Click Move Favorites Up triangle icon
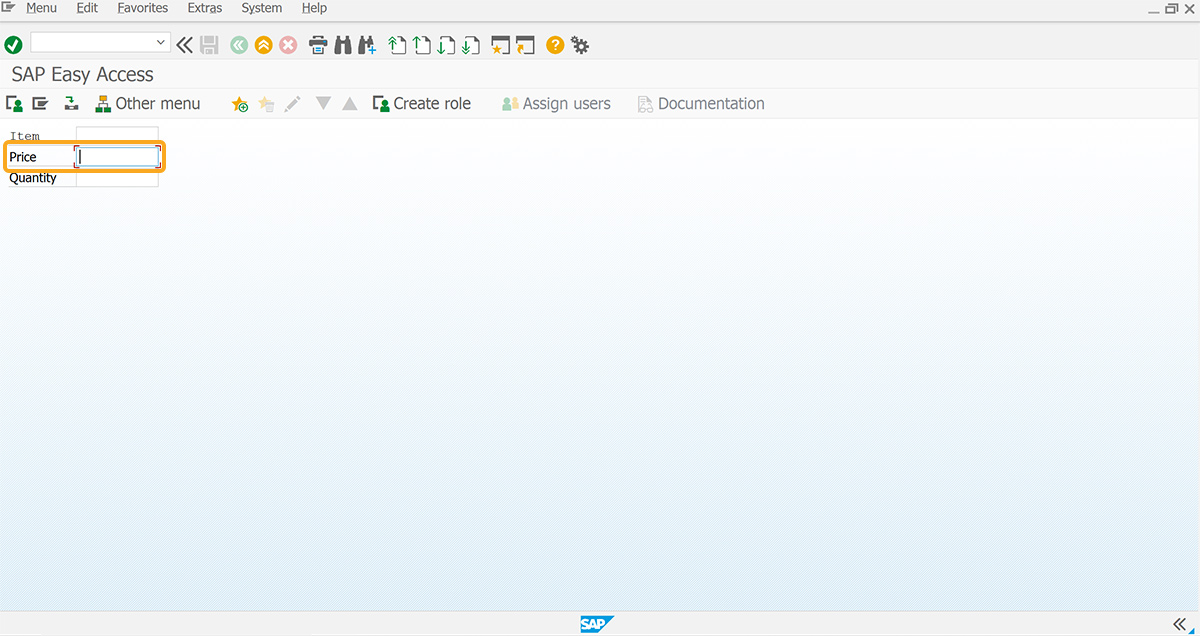 (x=349, y=103)
